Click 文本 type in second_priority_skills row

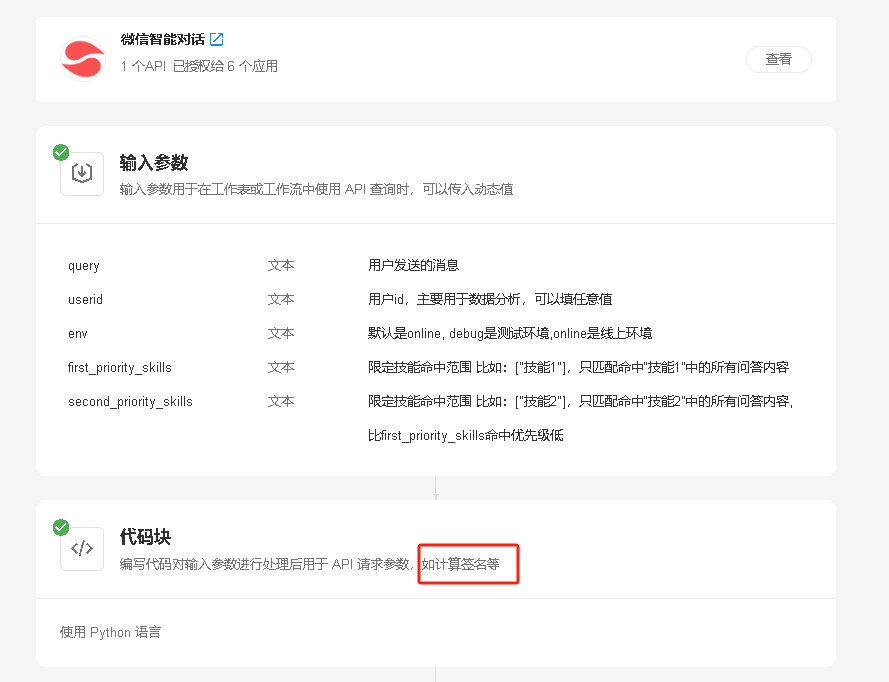(x=281, y=401)
